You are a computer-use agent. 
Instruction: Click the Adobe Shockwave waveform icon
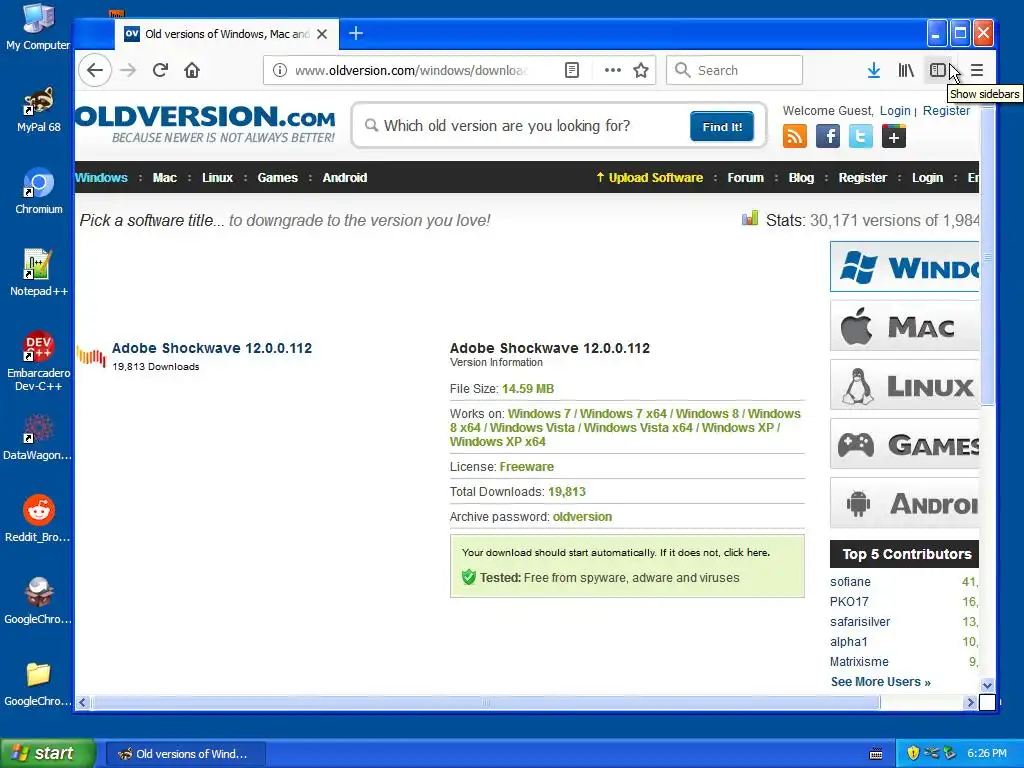pos(91,356)
